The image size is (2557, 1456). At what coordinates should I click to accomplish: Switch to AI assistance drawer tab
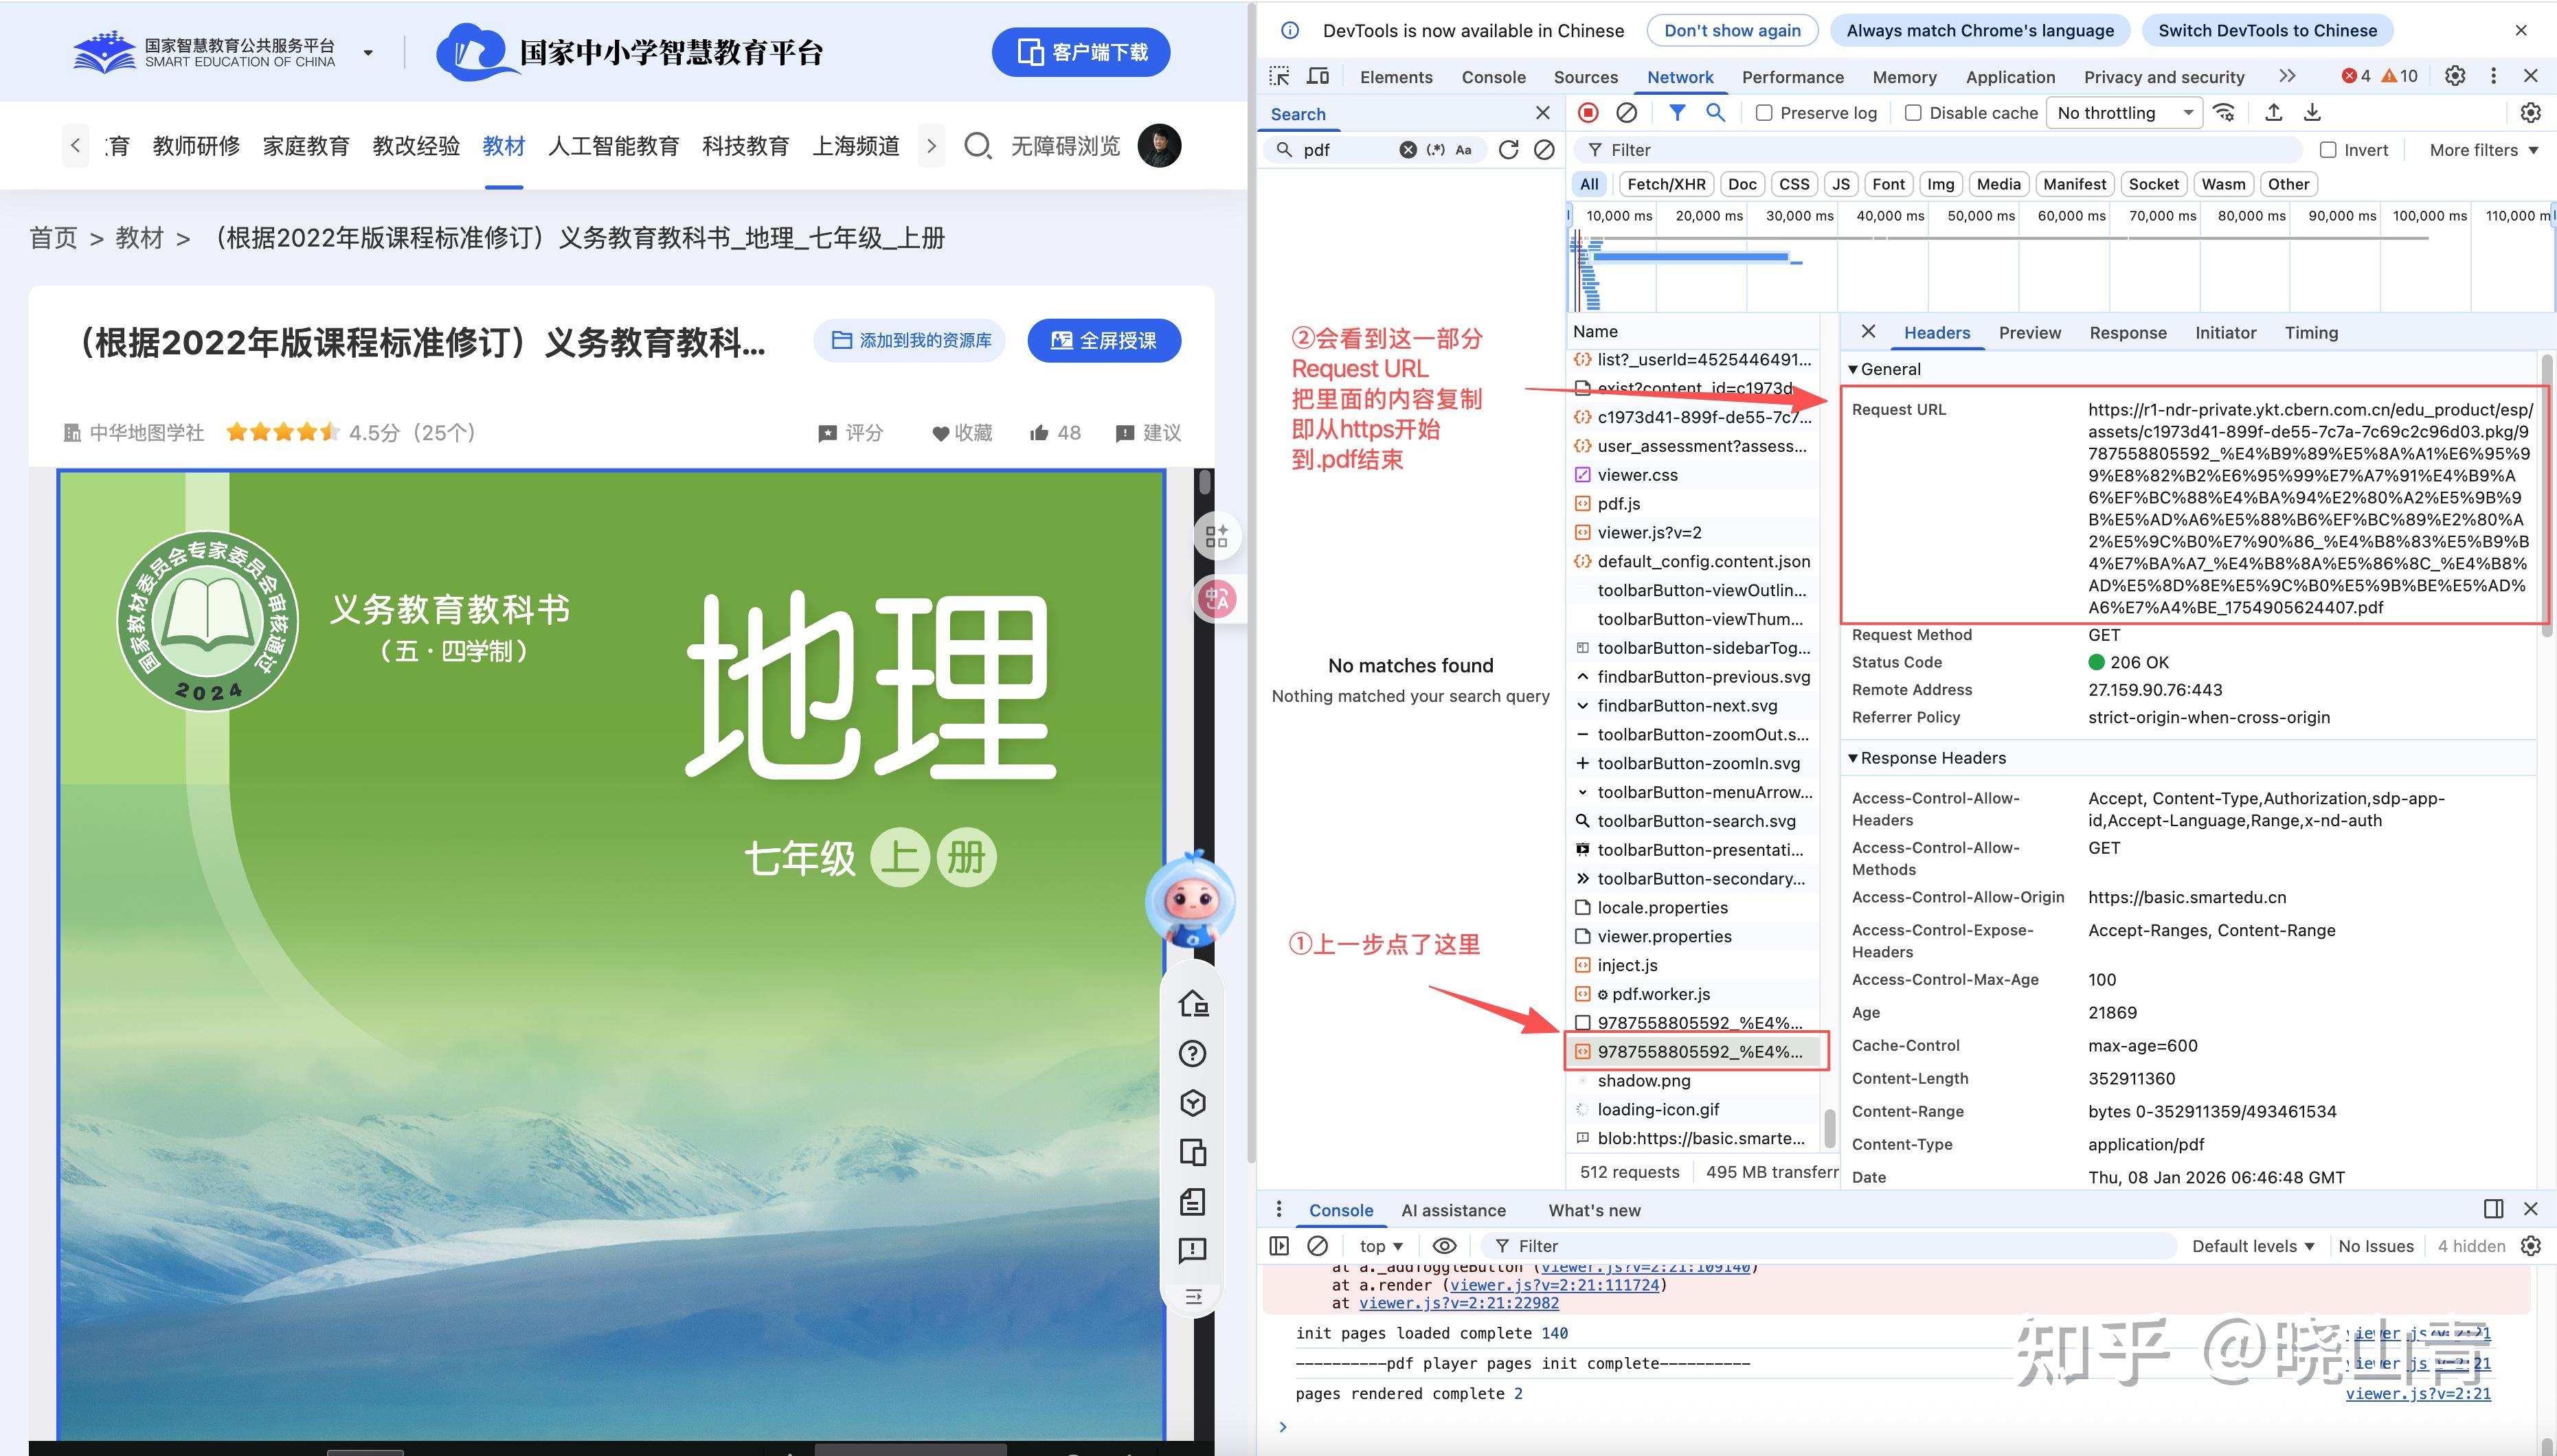point(1453,1210)
